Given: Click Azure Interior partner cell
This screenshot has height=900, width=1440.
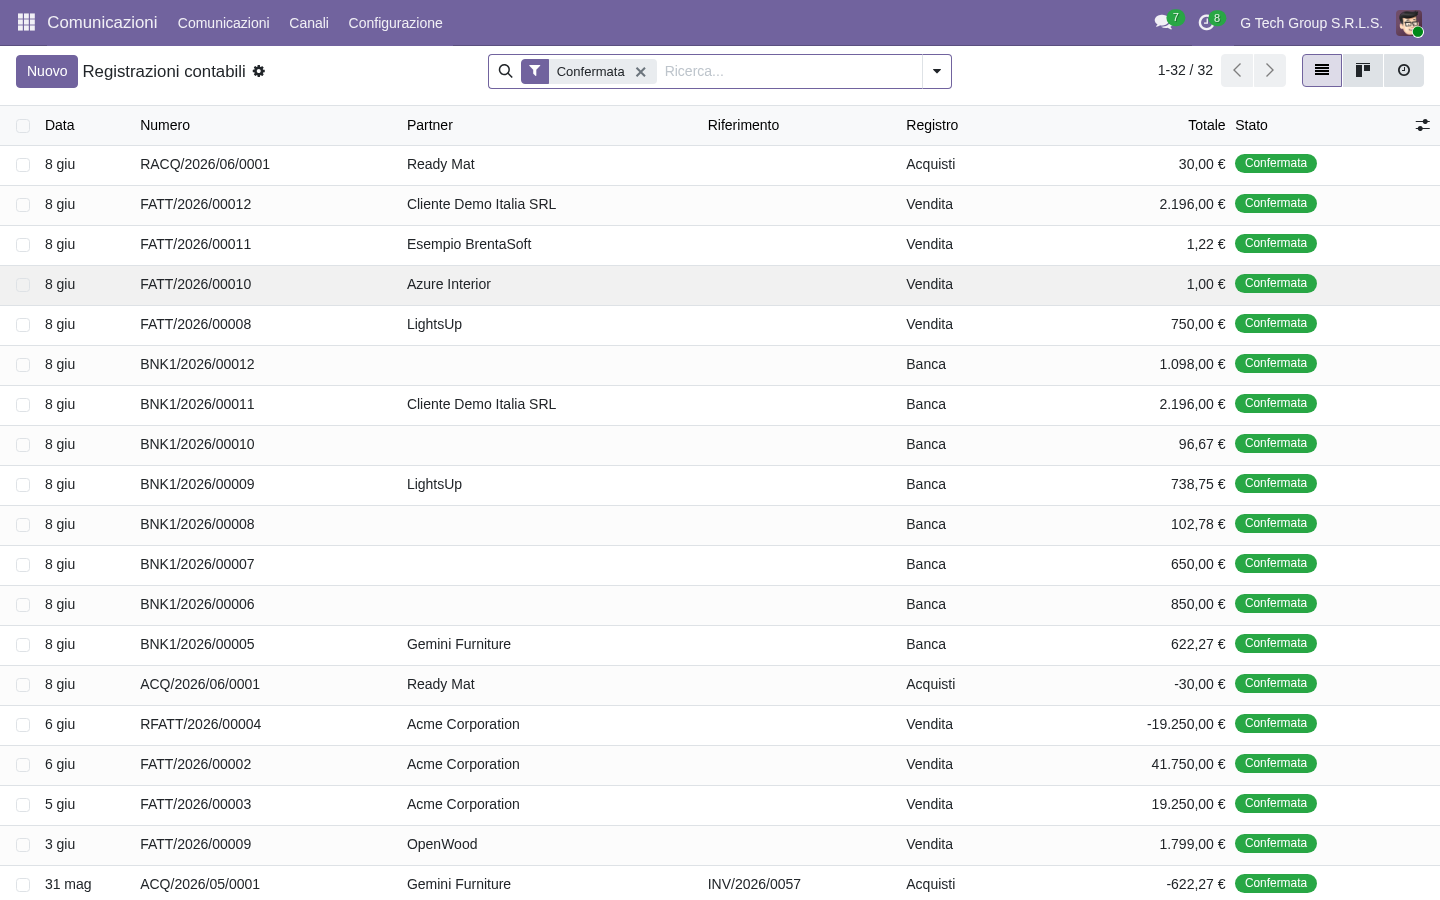Looking at the screenshot, I should (x=449, y=284).
